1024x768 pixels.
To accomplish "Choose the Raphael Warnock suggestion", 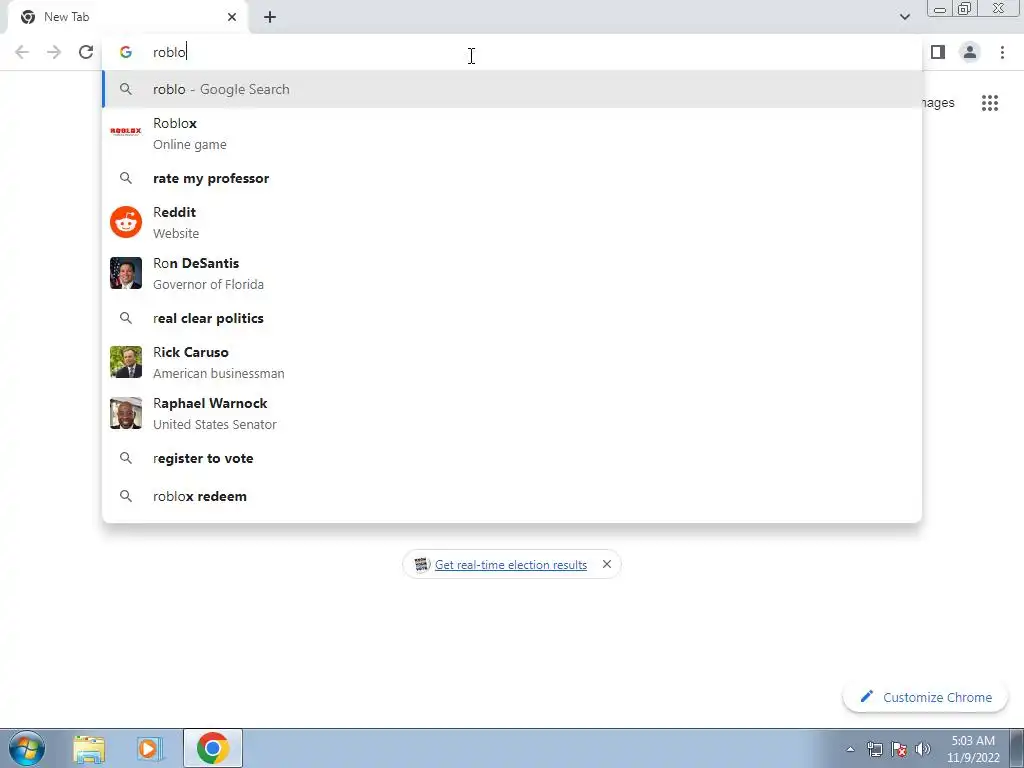I will point(512,413).
